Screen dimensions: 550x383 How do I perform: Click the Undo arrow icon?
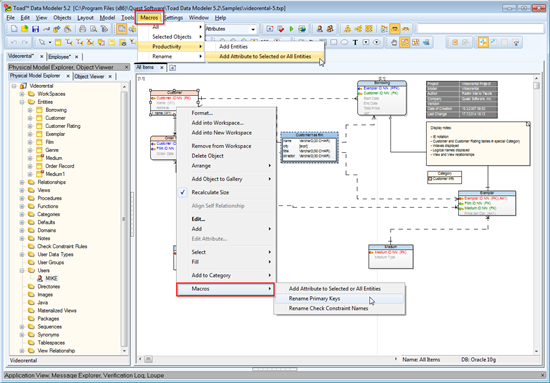click(14, 42)
